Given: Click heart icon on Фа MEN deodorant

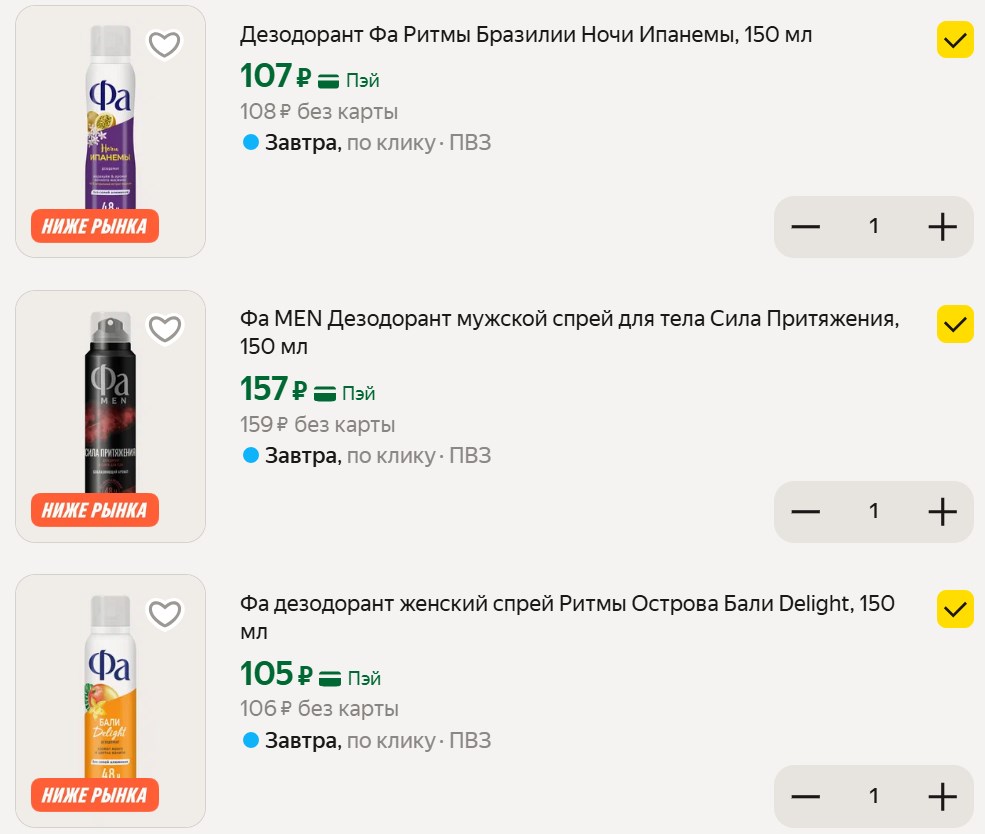Looking at the screenshot, I should 164,328.
